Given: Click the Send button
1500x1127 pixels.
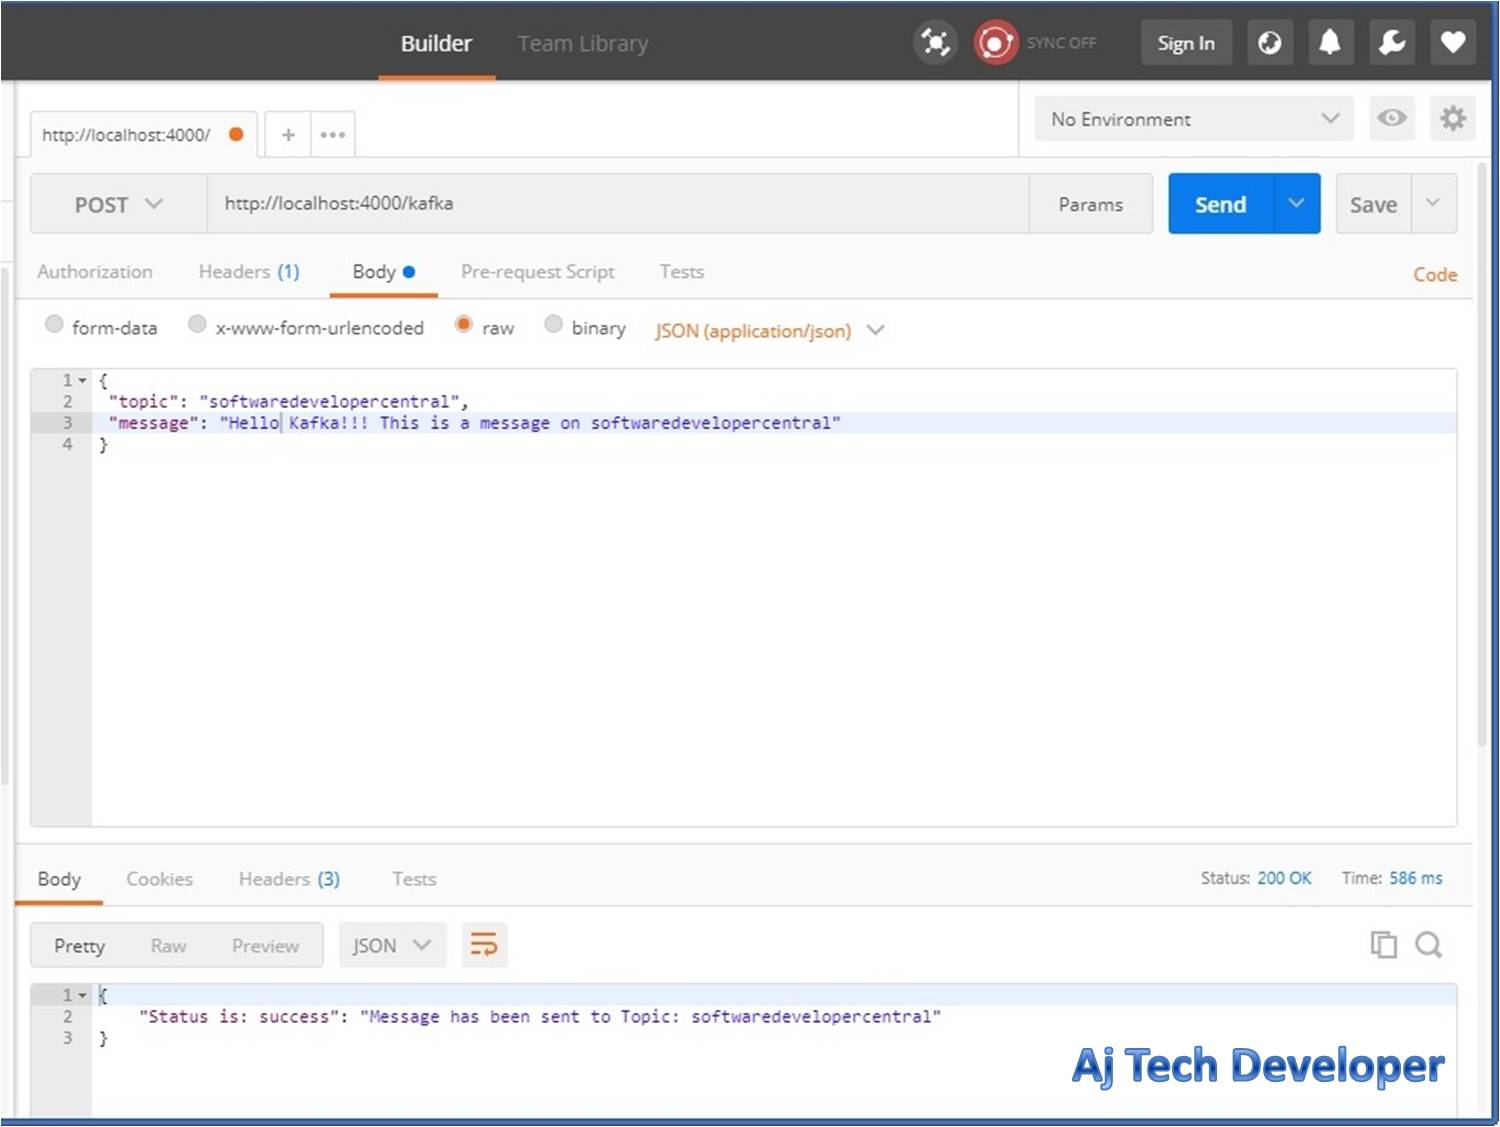Looking at the screenshot, I should (x=1219, y=203).
